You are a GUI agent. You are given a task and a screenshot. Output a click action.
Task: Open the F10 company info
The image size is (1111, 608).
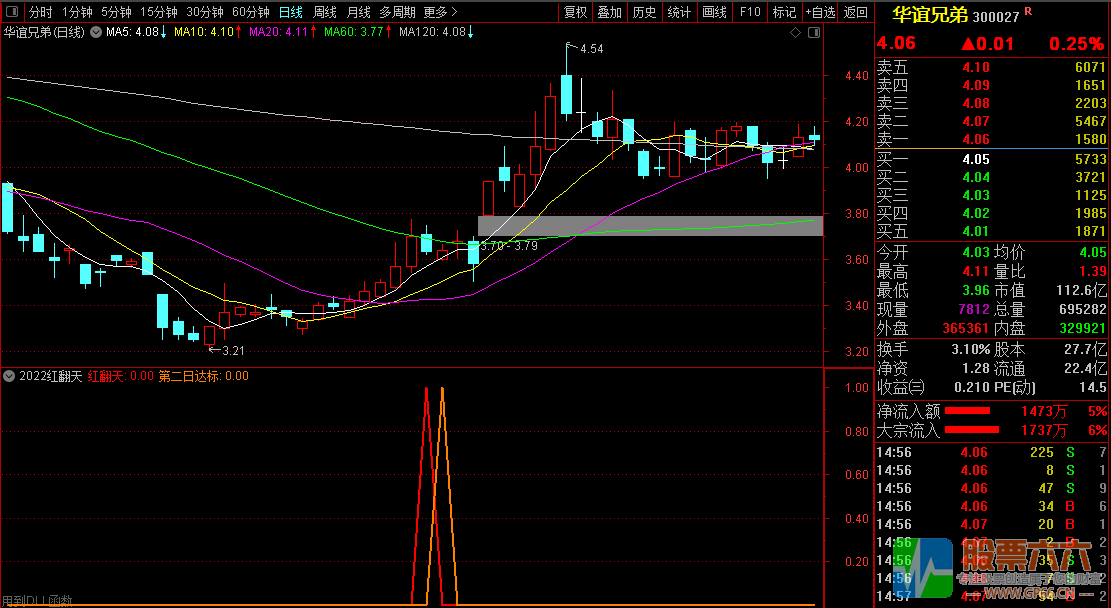[749, 12]
